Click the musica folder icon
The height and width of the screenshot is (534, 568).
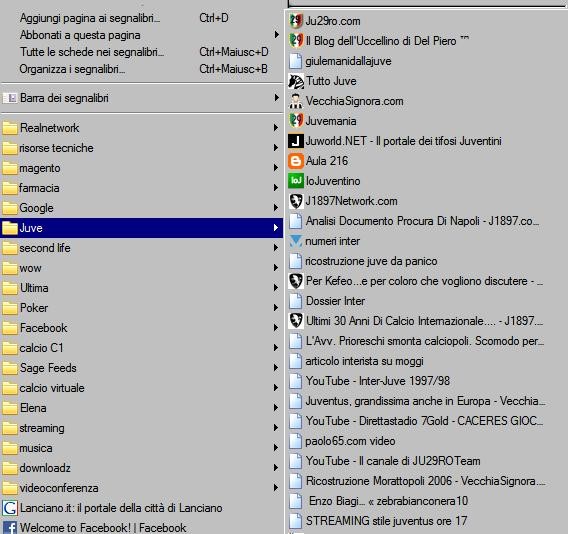(x=9, y=448)
